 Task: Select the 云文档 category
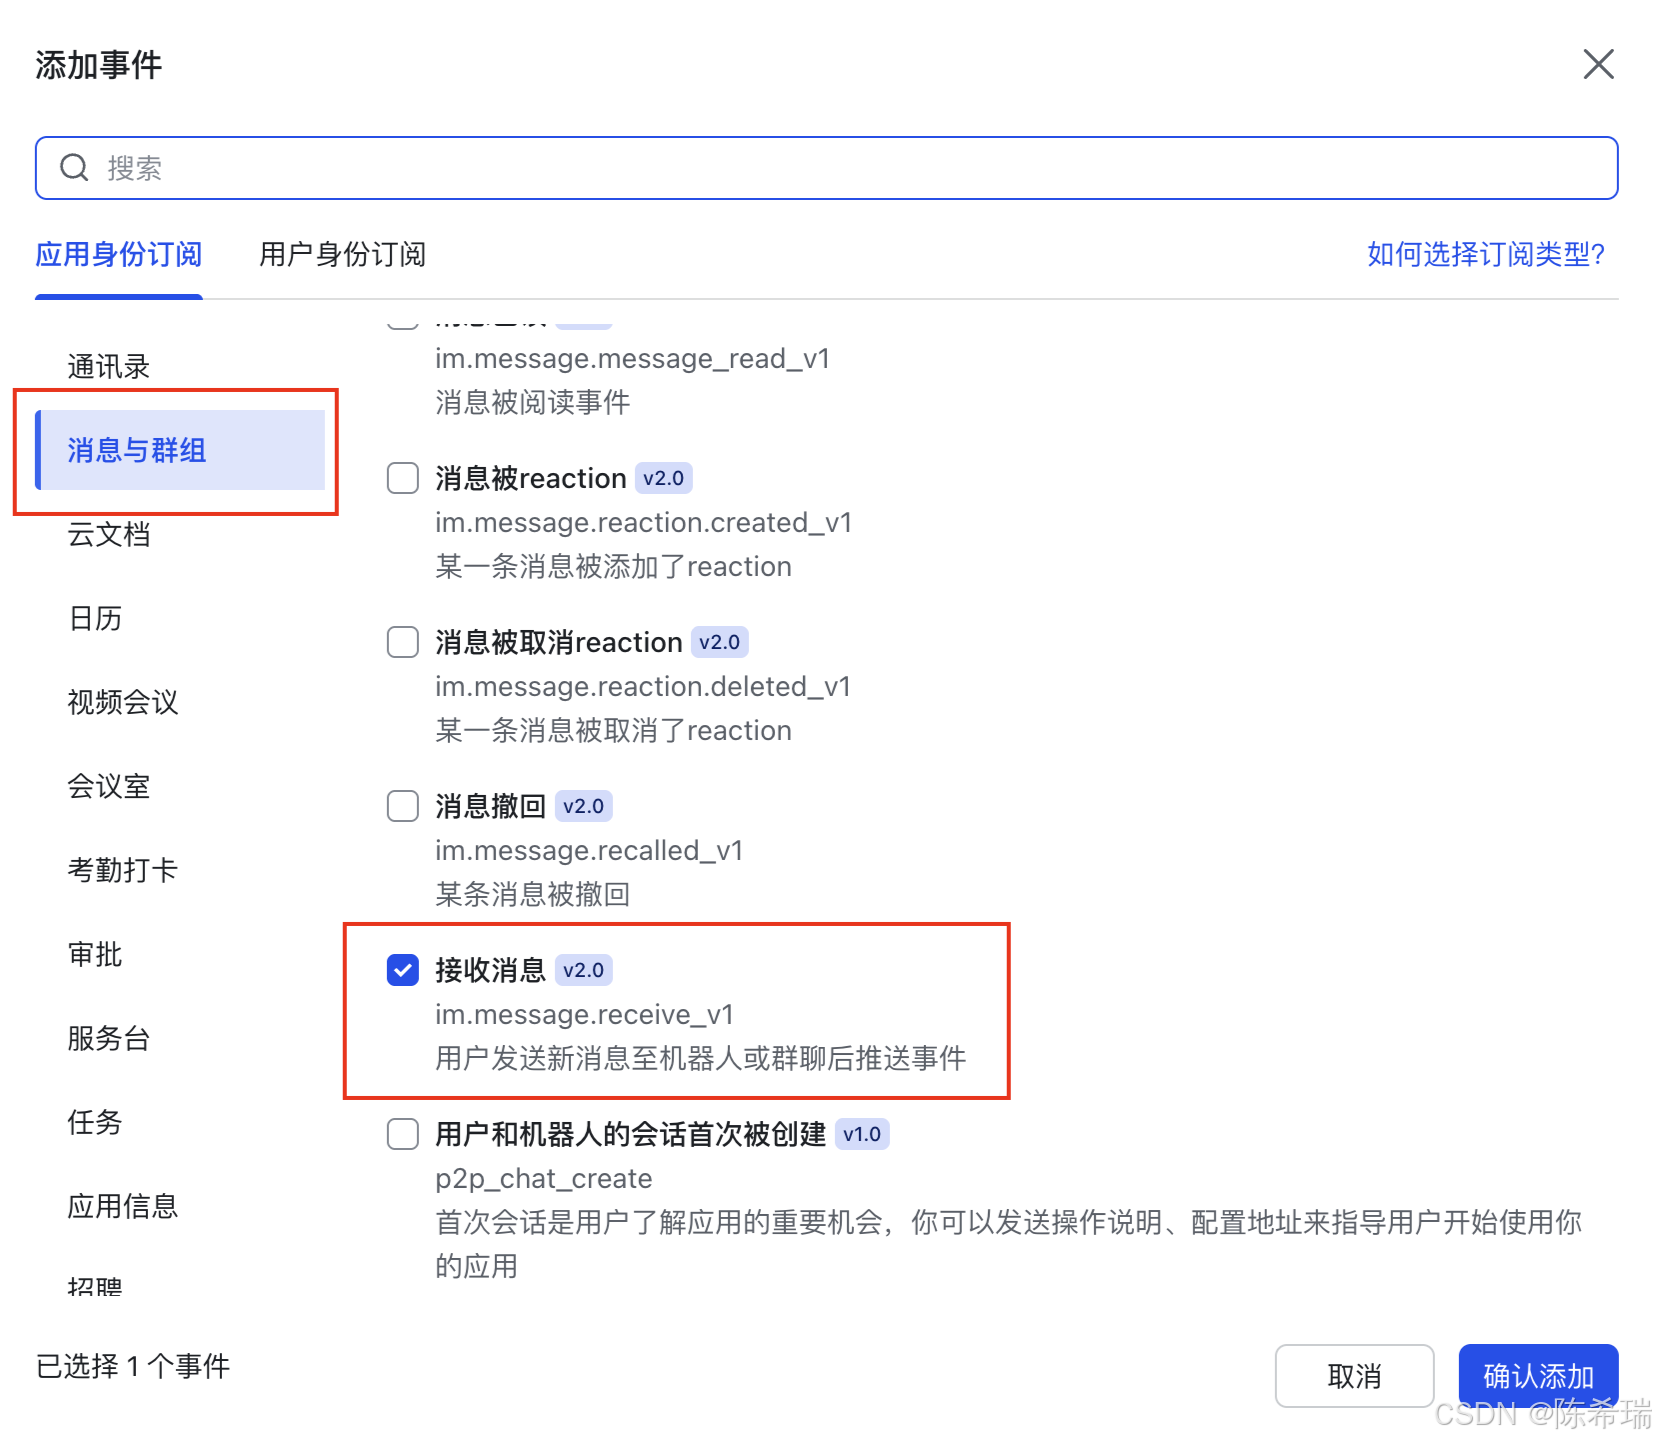click(109, 535)
